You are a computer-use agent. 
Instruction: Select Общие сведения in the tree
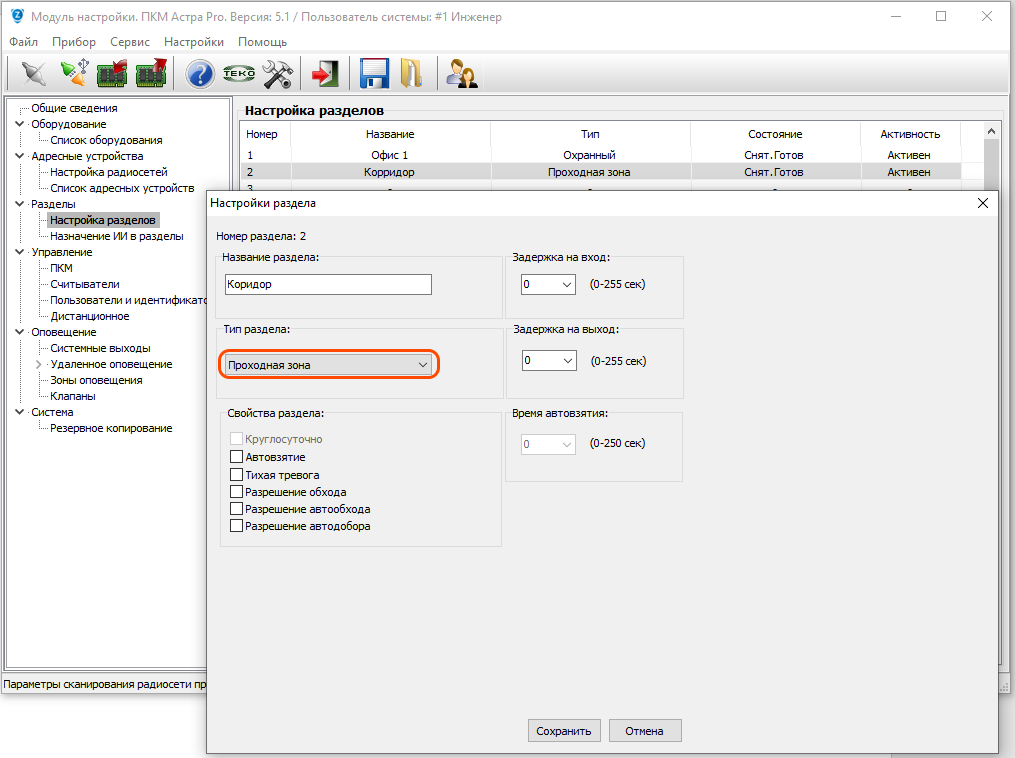[x=74, y=108]
